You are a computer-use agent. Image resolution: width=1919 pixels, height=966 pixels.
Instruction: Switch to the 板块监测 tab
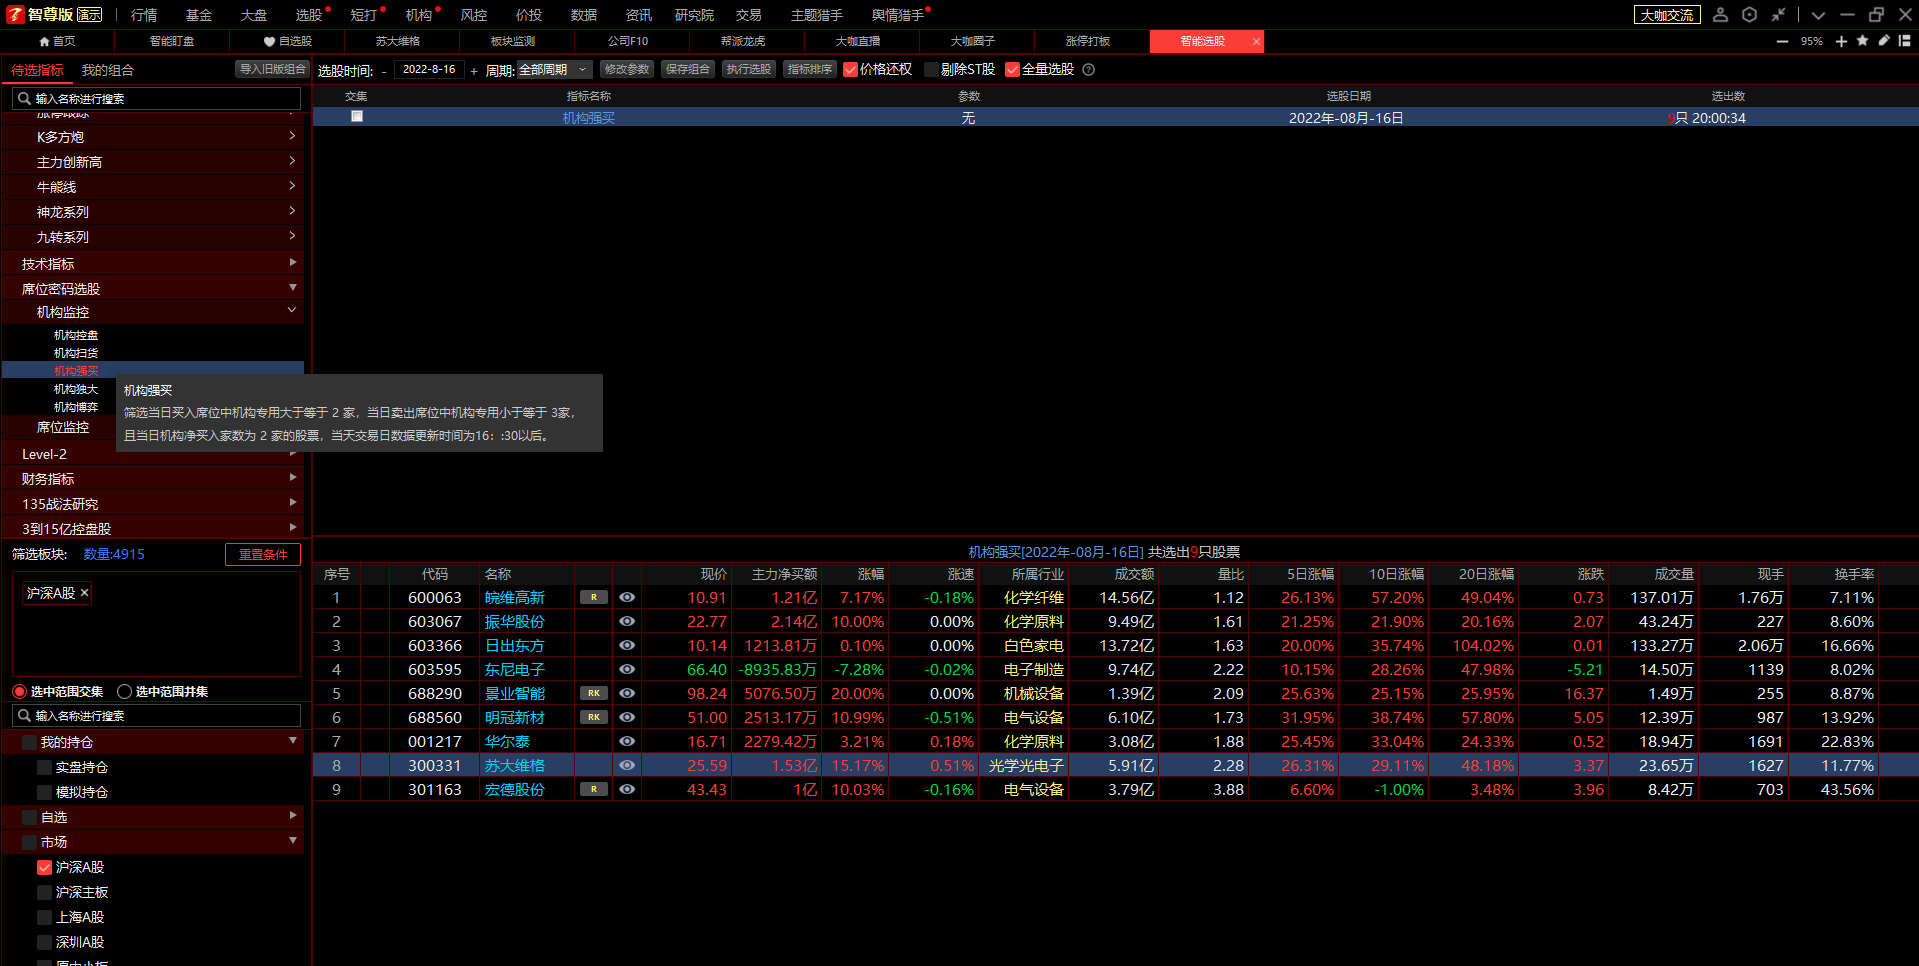(513, 41)
